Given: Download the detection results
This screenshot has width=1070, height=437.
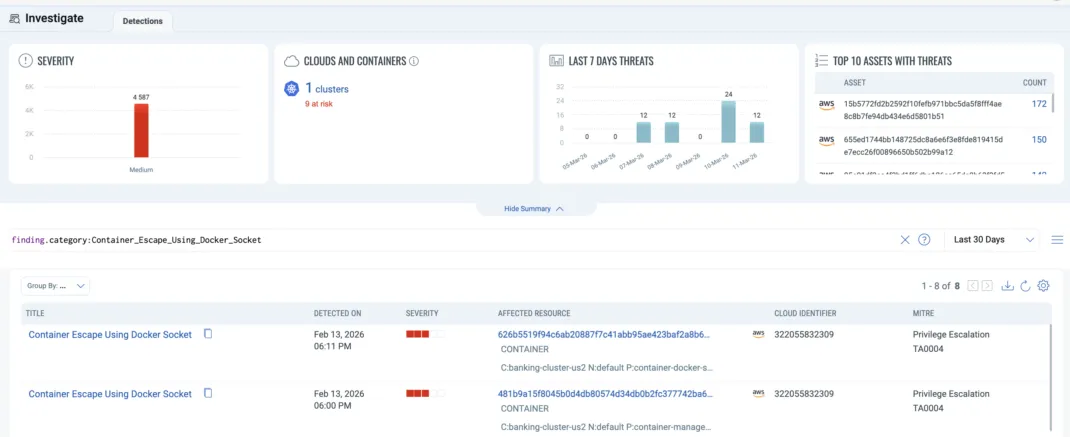Looking at the screenshot, I should [1008, 286].
